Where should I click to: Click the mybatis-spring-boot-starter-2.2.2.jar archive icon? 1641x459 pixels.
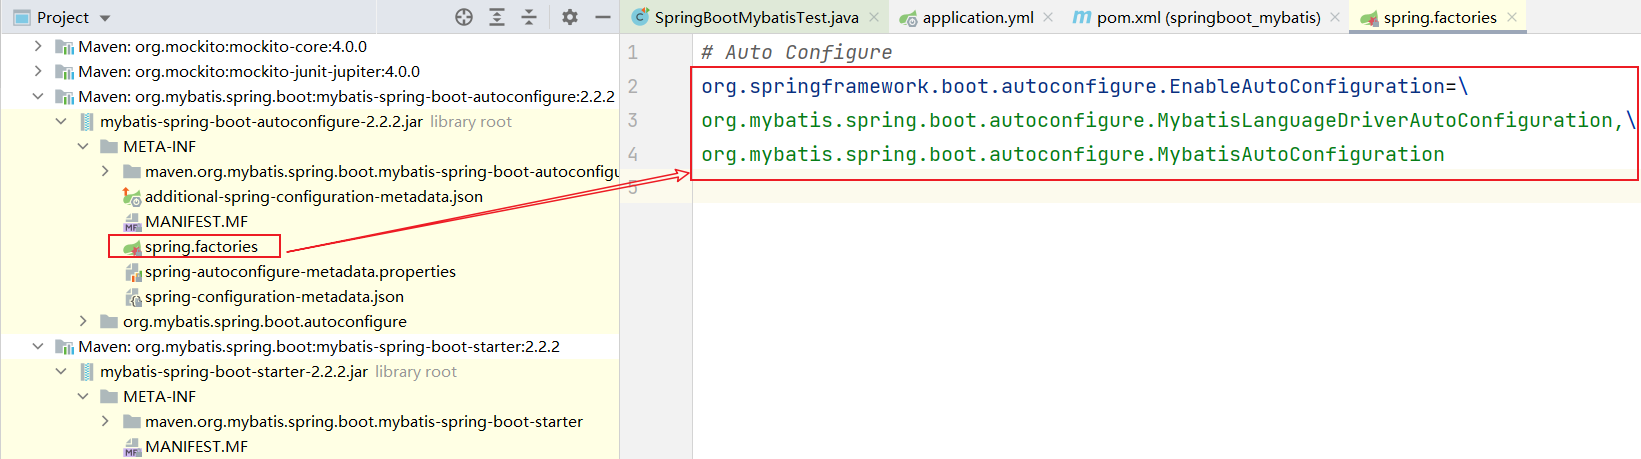tap(87, 371)
